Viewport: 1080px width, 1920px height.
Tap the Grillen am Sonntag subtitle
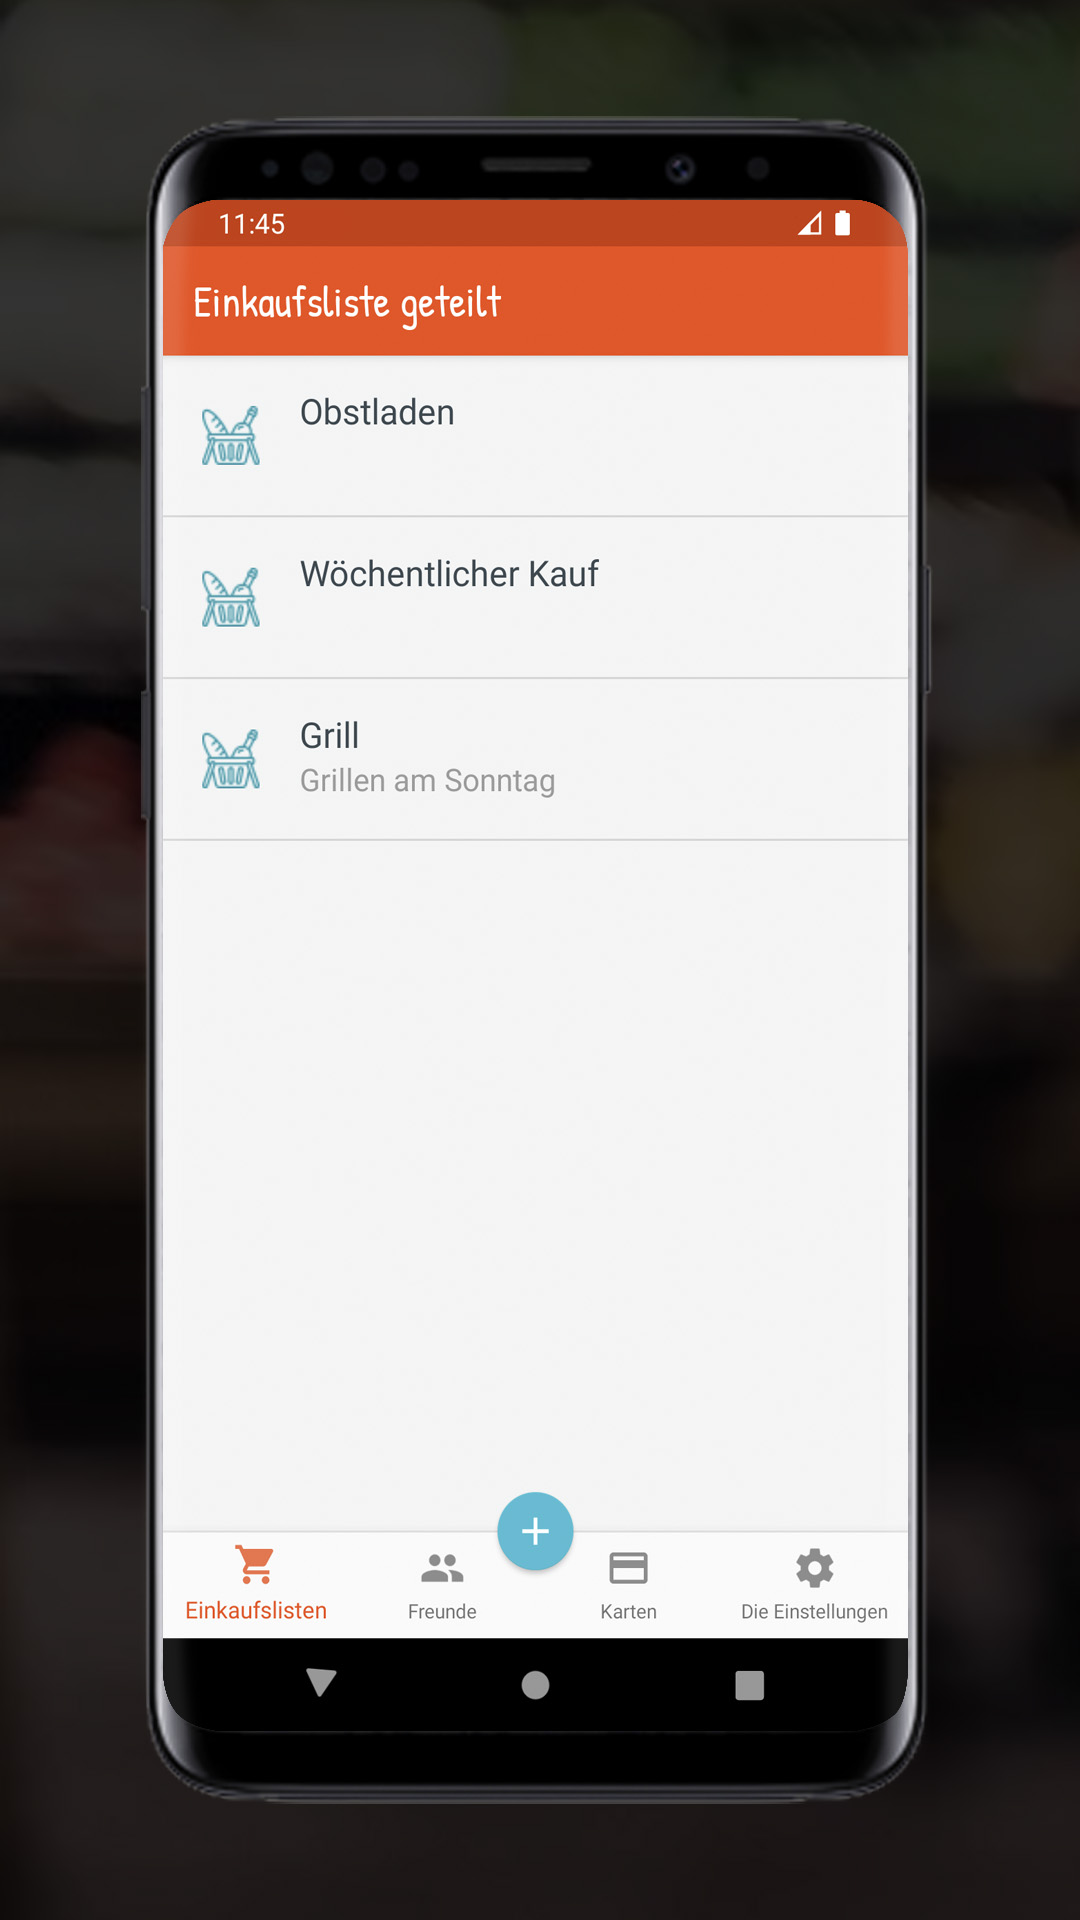(x=427, y=781)
